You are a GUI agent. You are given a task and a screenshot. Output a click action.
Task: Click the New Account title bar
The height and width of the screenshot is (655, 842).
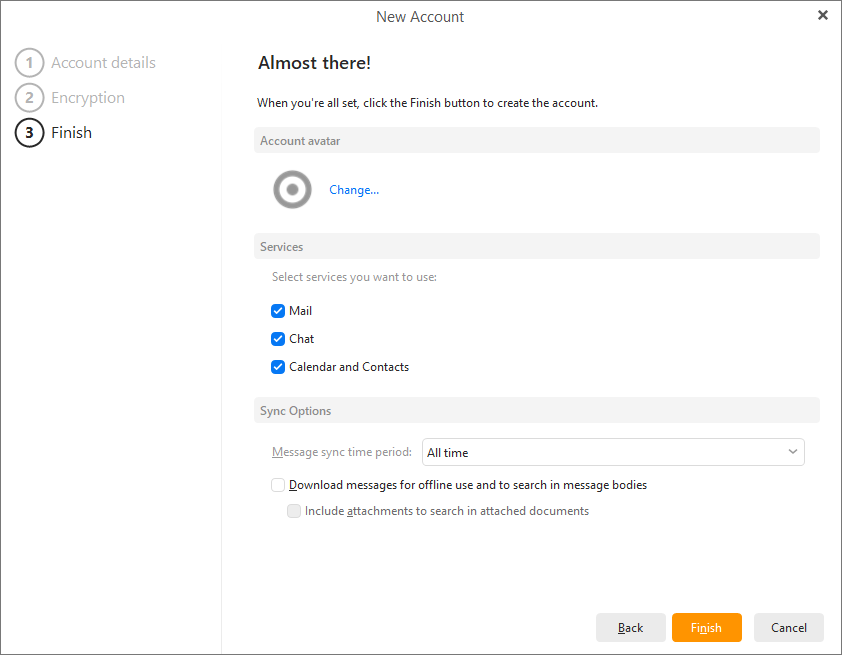(420, 16)
